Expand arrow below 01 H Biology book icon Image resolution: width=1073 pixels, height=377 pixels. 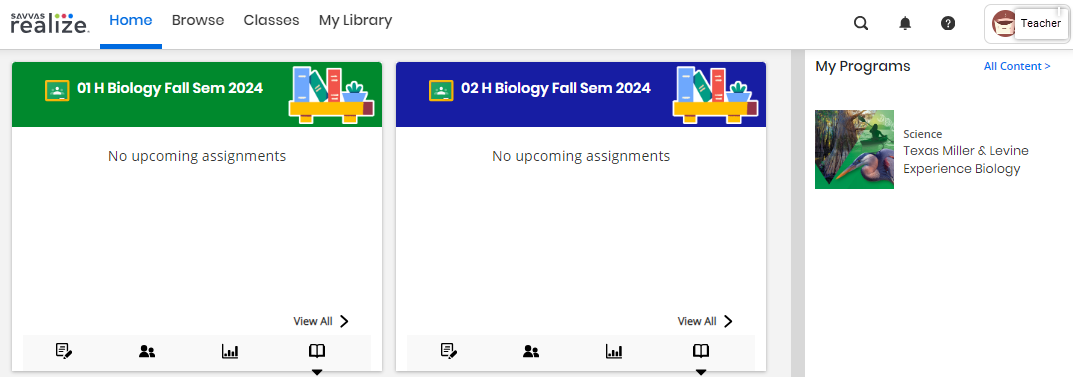point(316,372)
